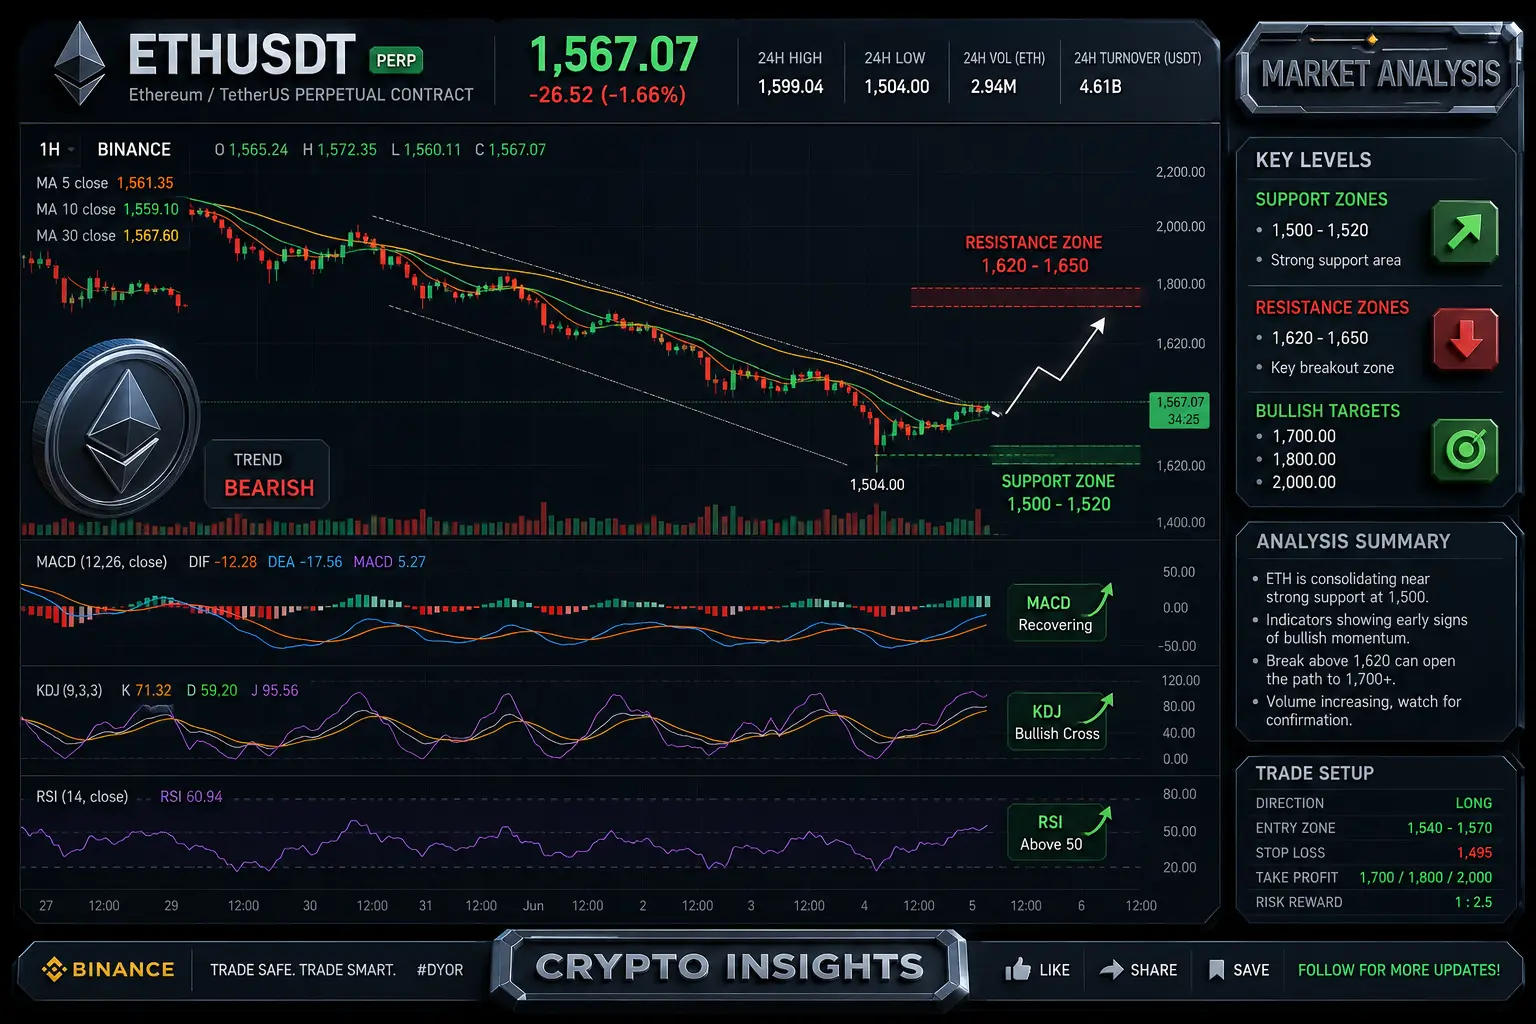Hit the thumbs-up Like icon

(x=1018, y=969)
